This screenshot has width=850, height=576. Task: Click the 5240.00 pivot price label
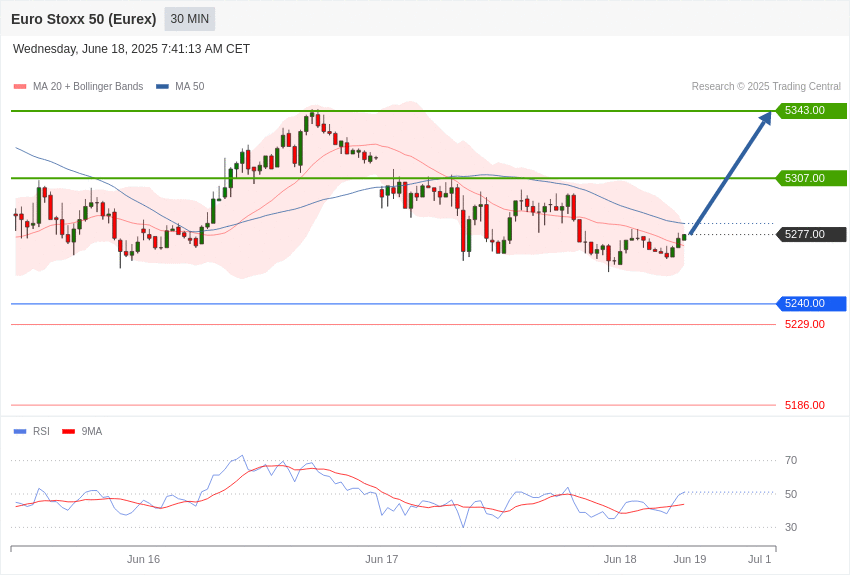pos(812,303)
